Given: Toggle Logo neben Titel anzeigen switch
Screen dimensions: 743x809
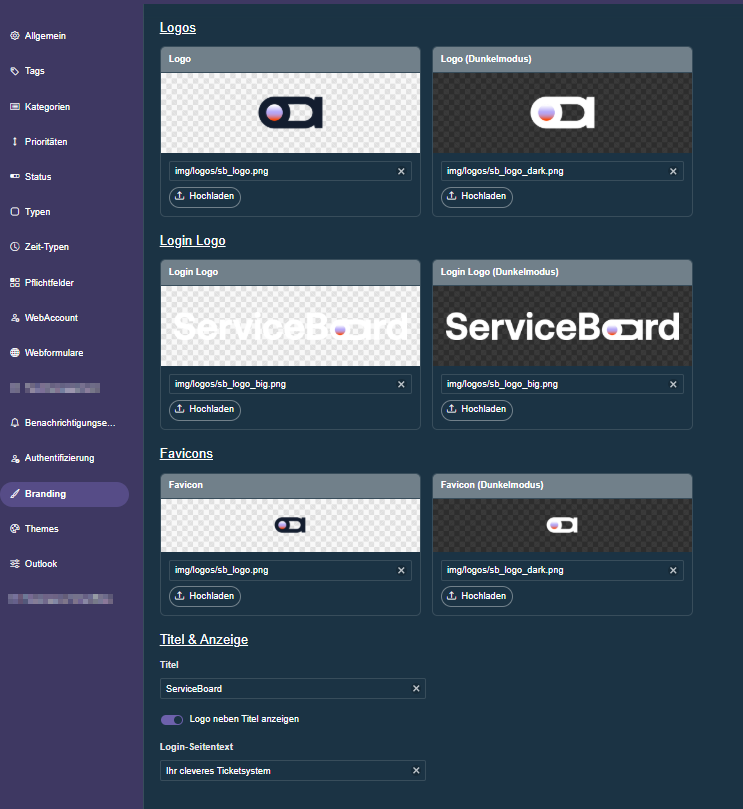Looking at the screenshot, I should (172, 720).
